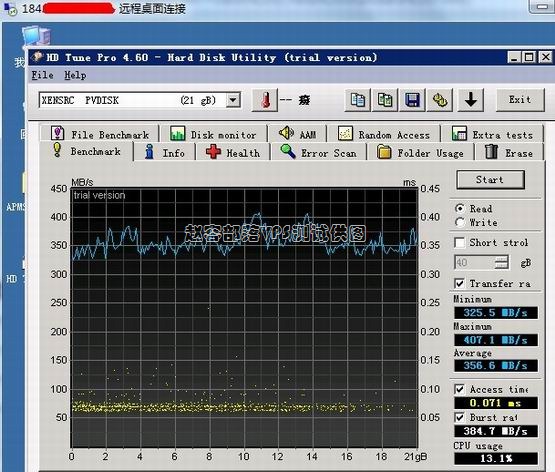
Task: Click the short stroke gB spinner arrows
Action: pyautogui.click(x=502, y=263)
